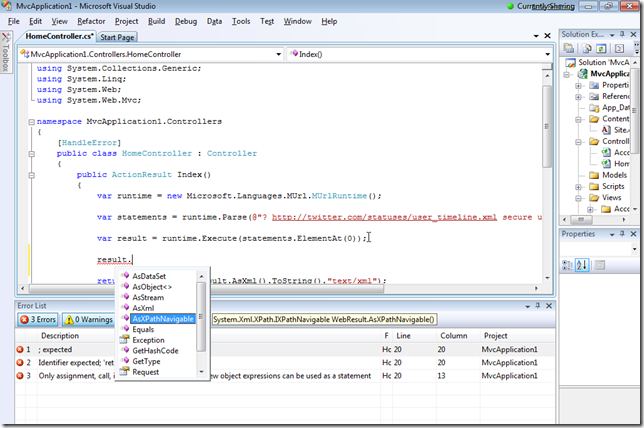Screen dimensions: 644x428
Task: Collapse the Controllers folder in Solution Explorer
Action: 578,142
